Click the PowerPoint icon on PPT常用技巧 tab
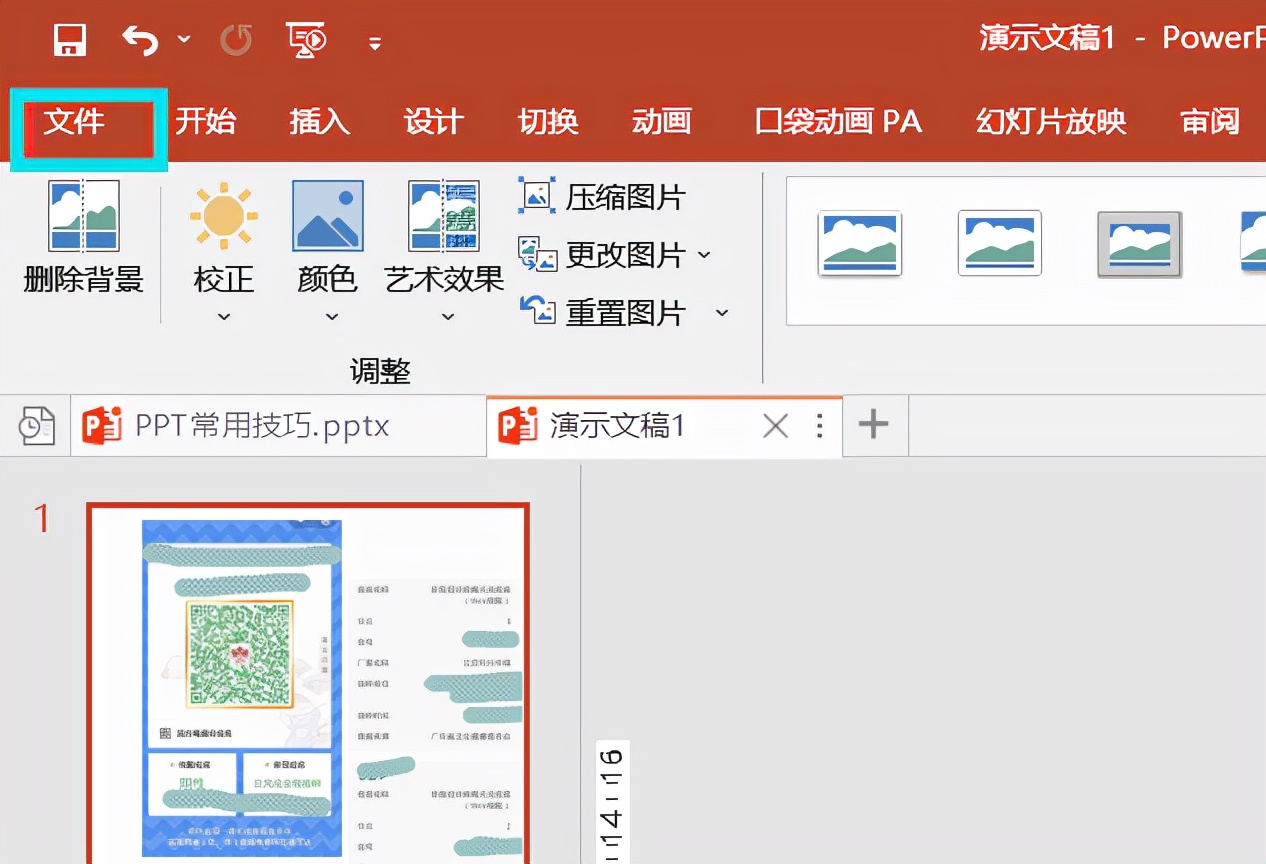This screenshot has width=1266, height=864. [102, 426]
